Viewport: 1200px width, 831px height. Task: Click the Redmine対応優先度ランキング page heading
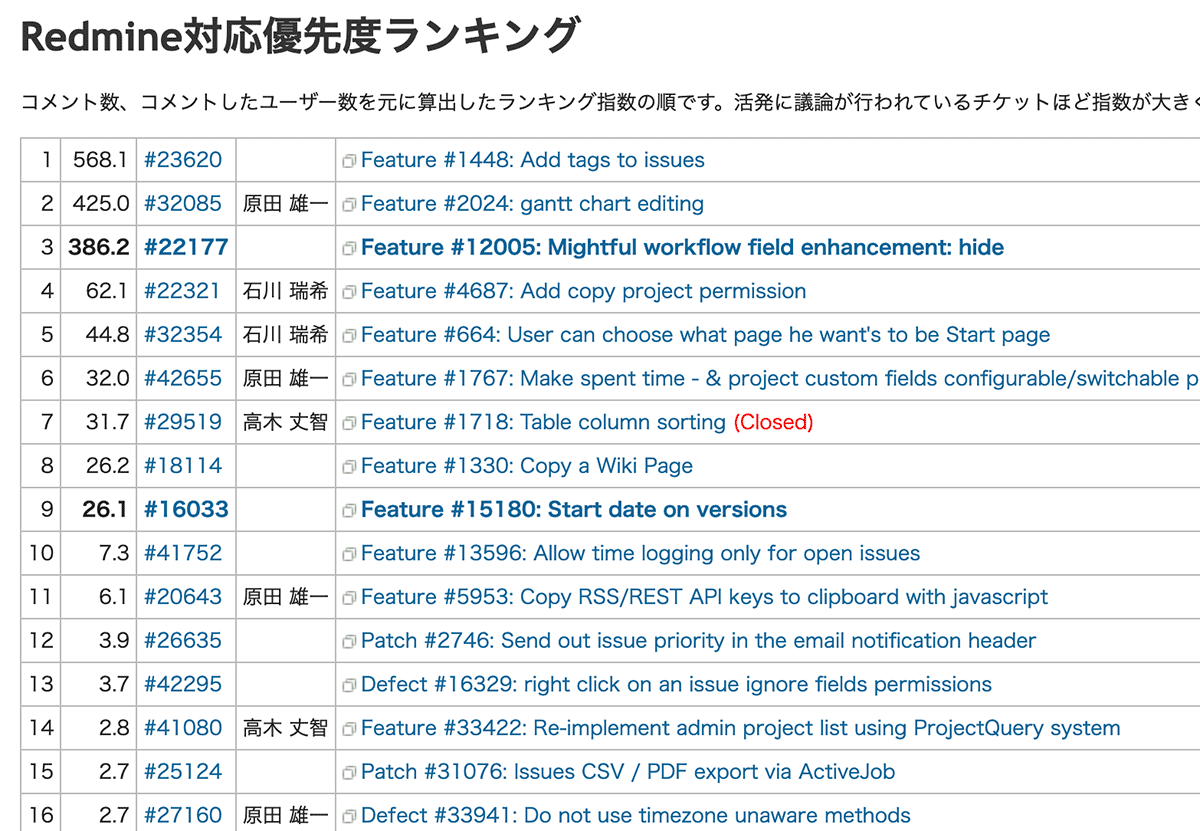300,37
